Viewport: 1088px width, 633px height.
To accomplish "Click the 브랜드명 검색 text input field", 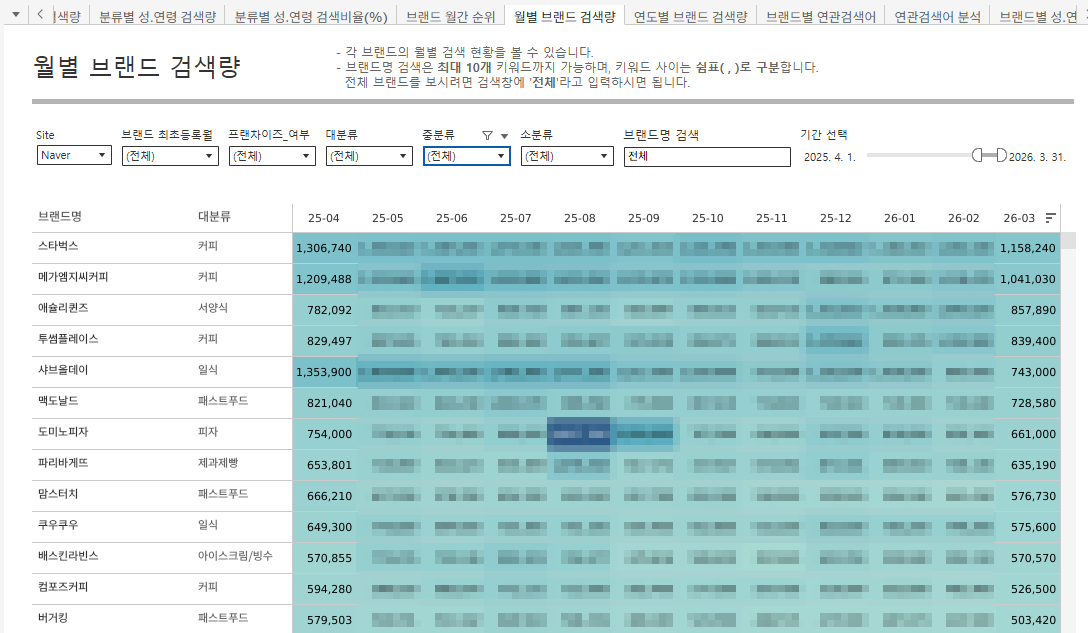I will pos(705,156).
